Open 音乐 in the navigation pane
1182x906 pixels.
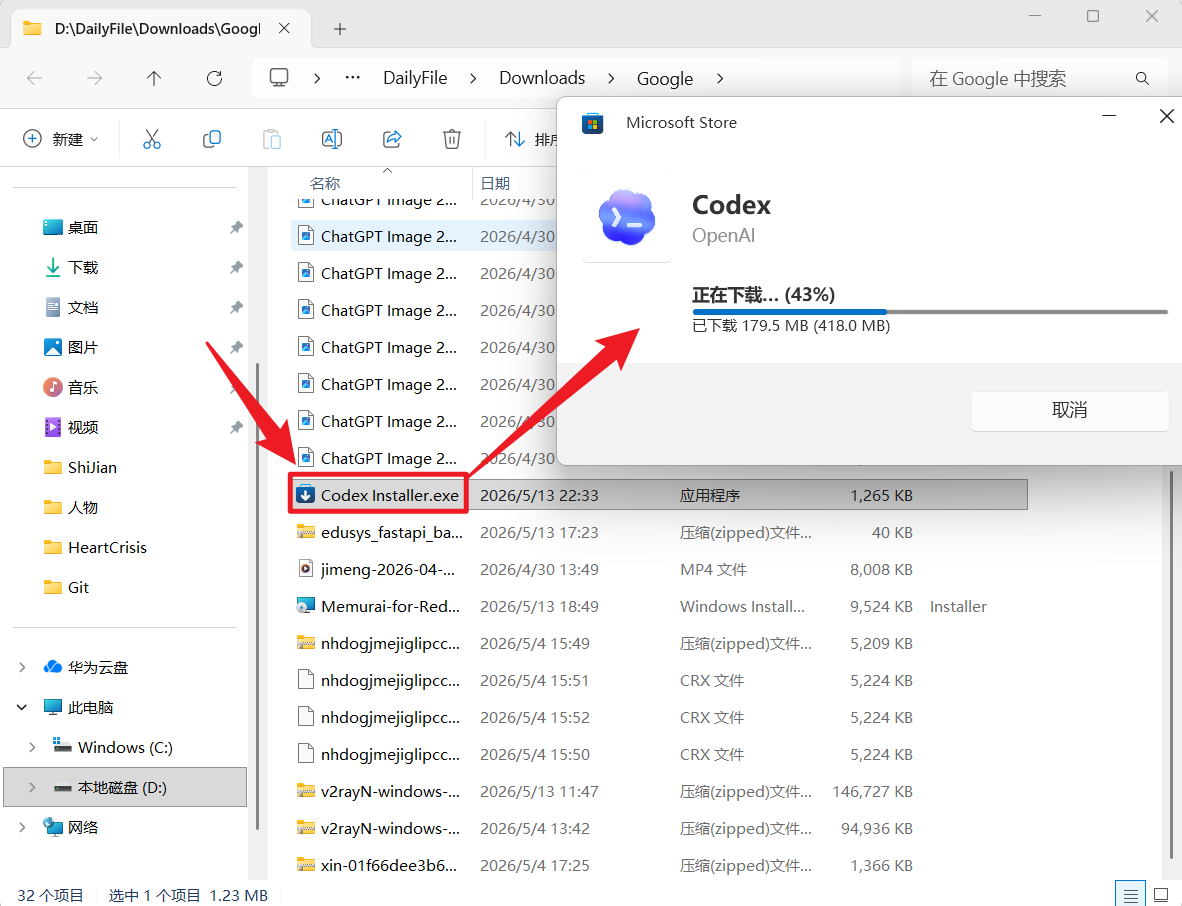point(82,387)
